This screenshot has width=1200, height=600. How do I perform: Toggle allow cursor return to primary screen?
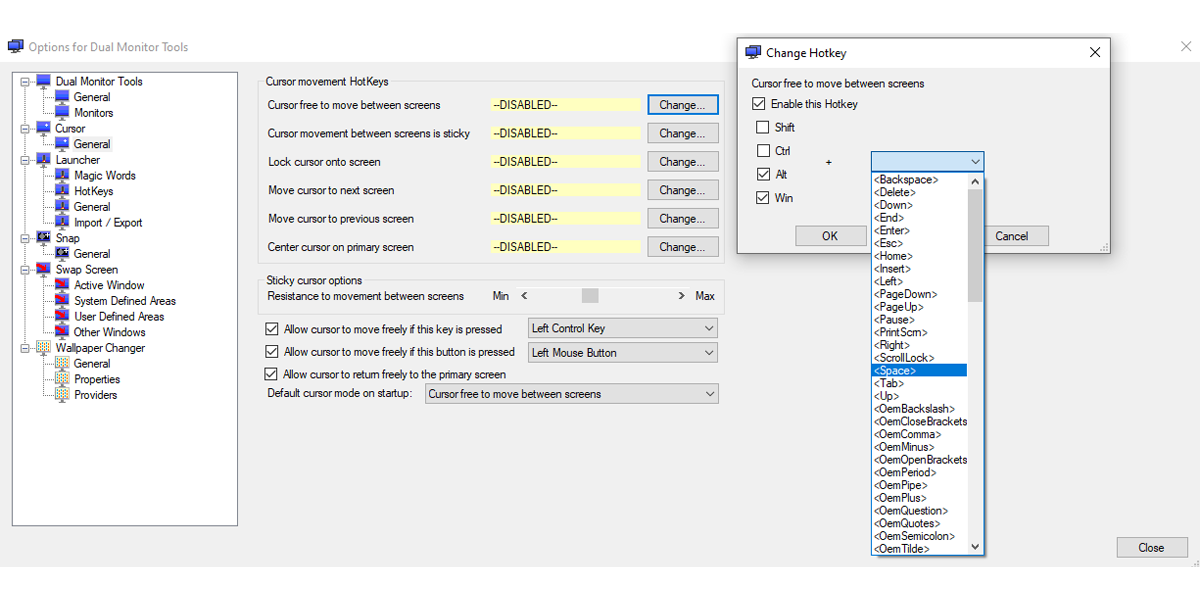[271, 374]
